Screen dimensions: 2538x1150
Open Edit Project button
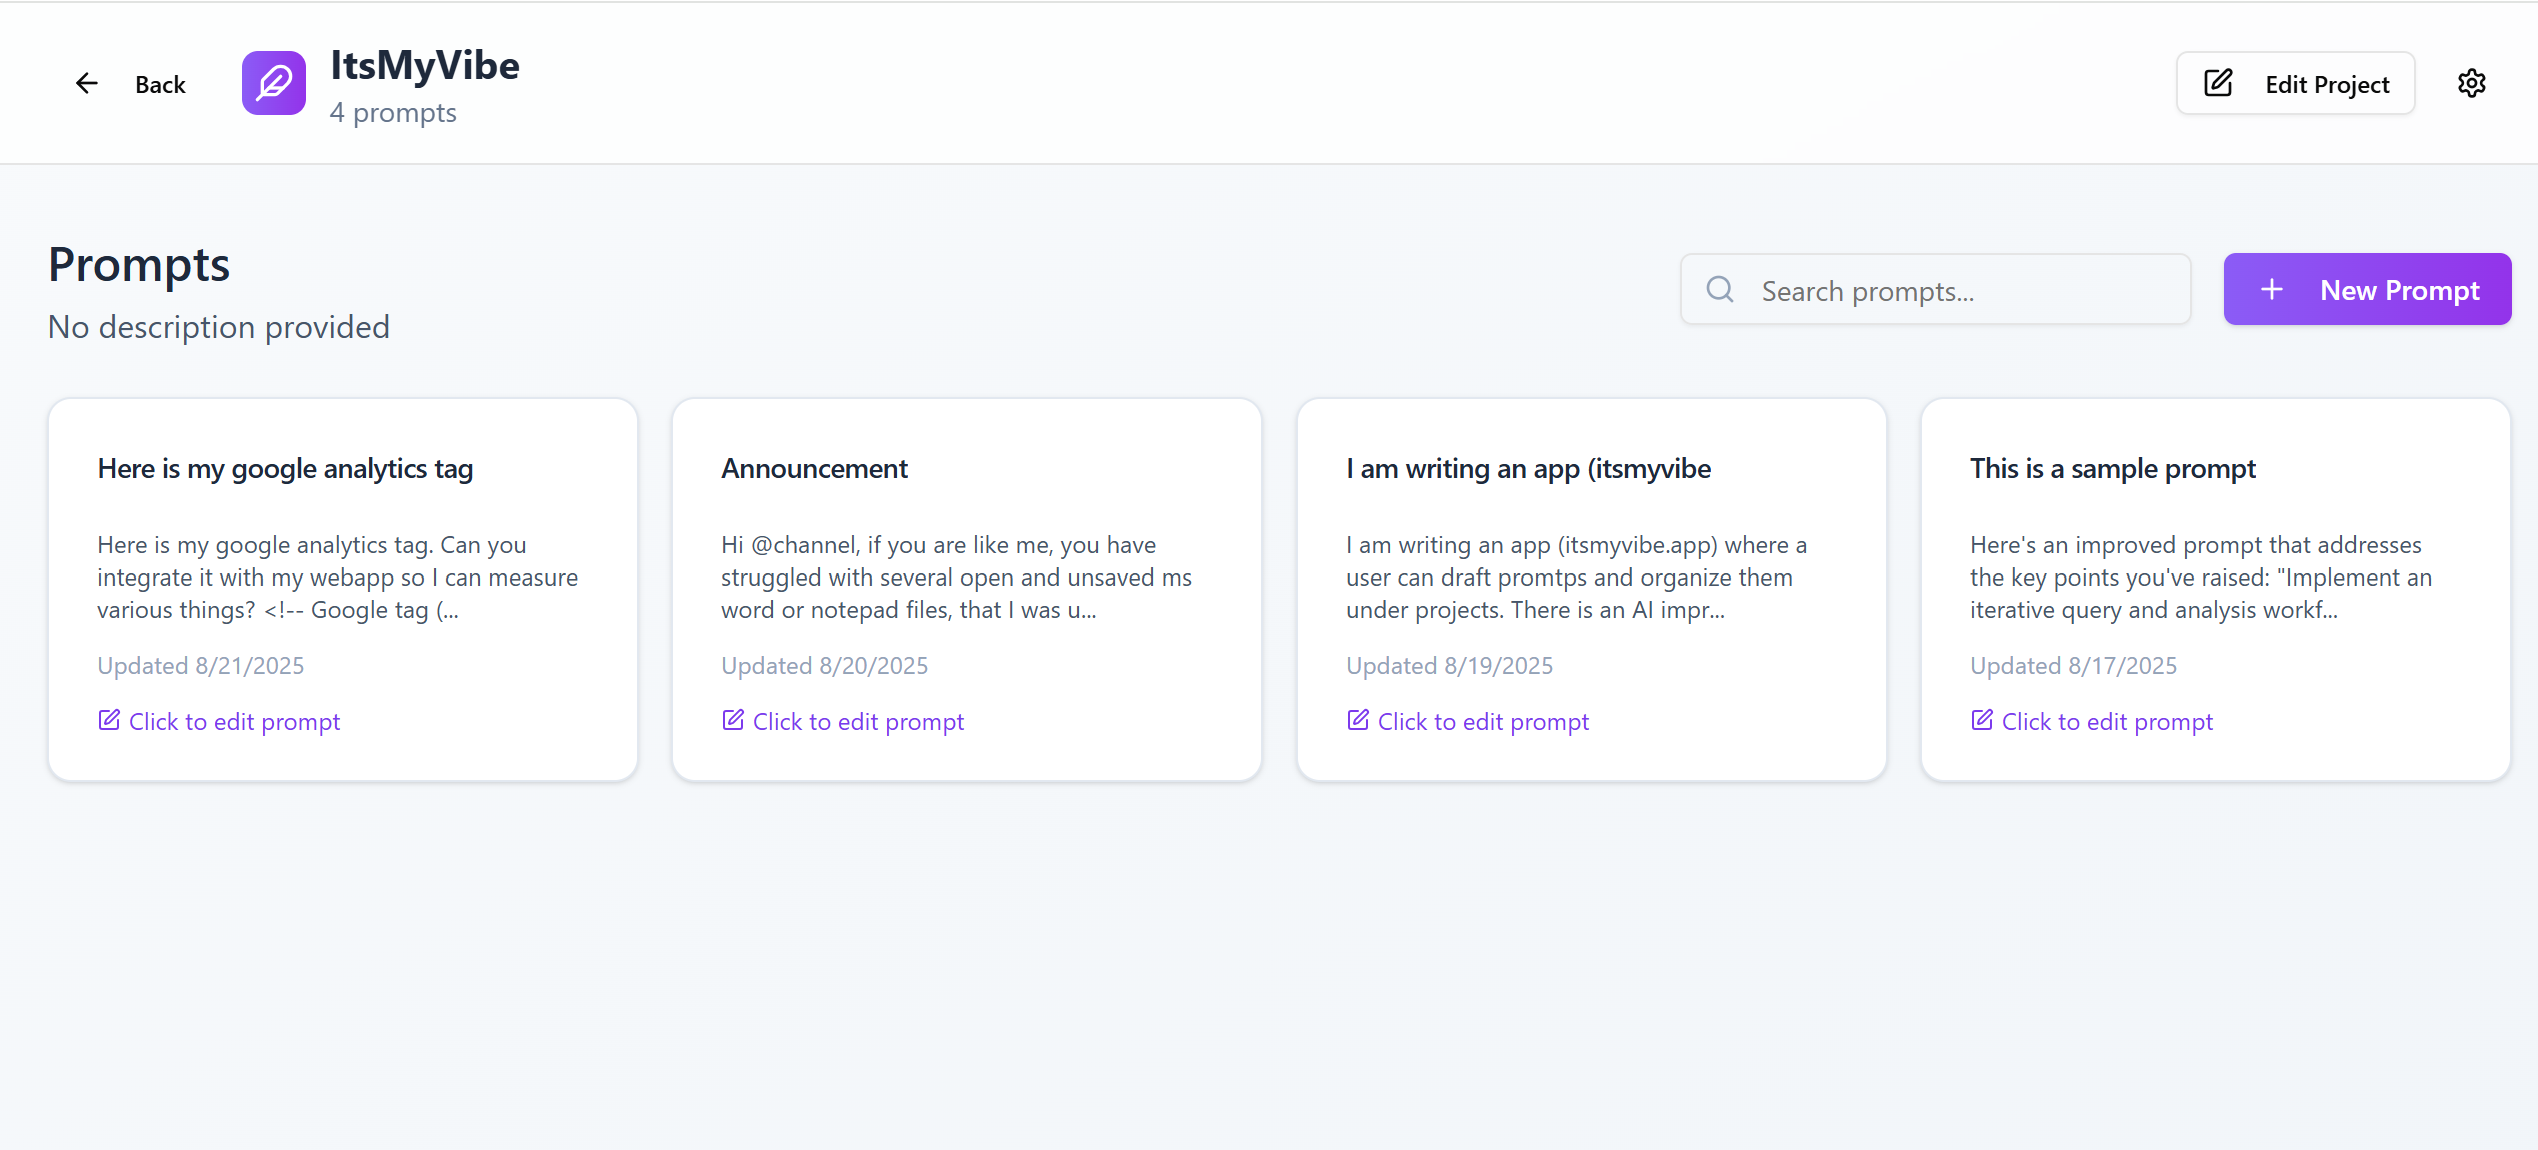[2295, 84]
